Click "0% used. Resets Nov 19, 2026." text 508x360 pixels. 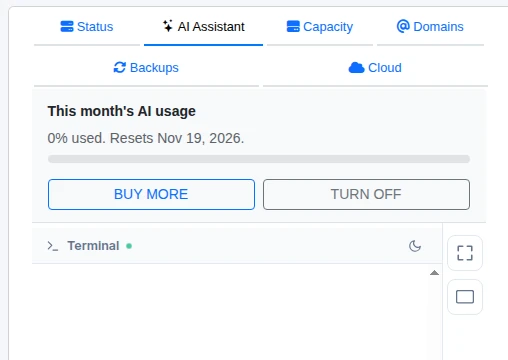(146, 138)
